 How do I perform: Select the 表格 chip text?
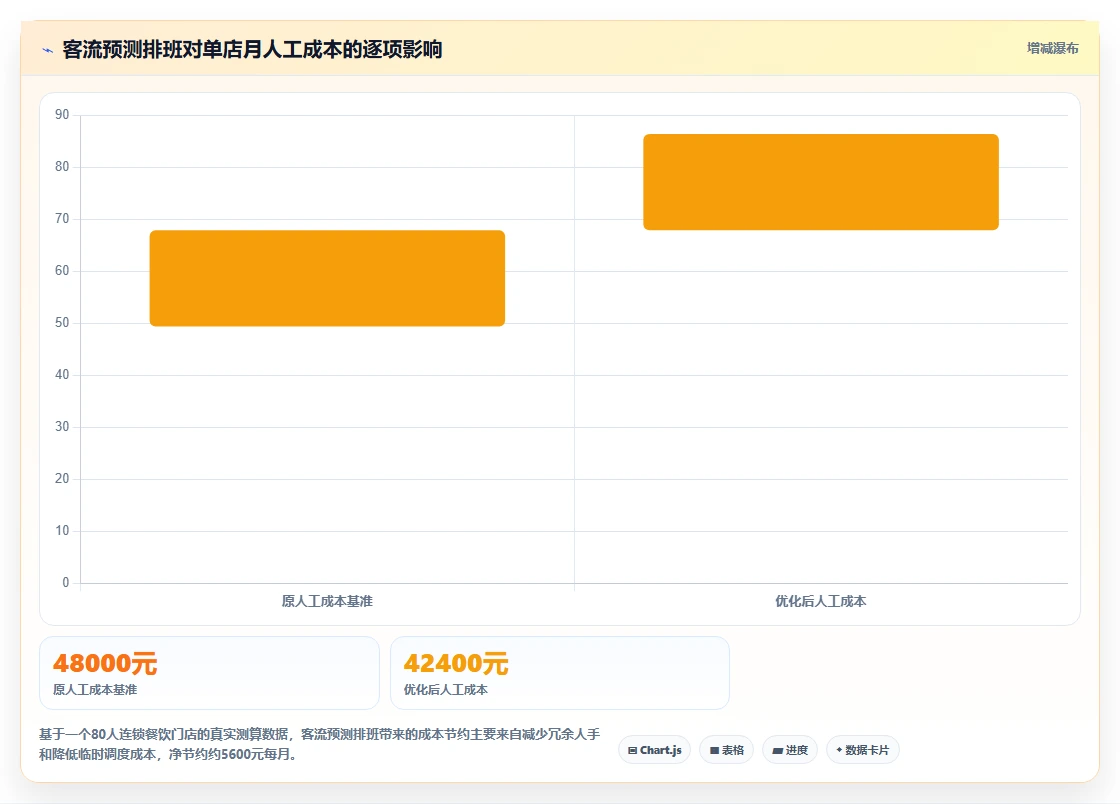click(732, 750)
